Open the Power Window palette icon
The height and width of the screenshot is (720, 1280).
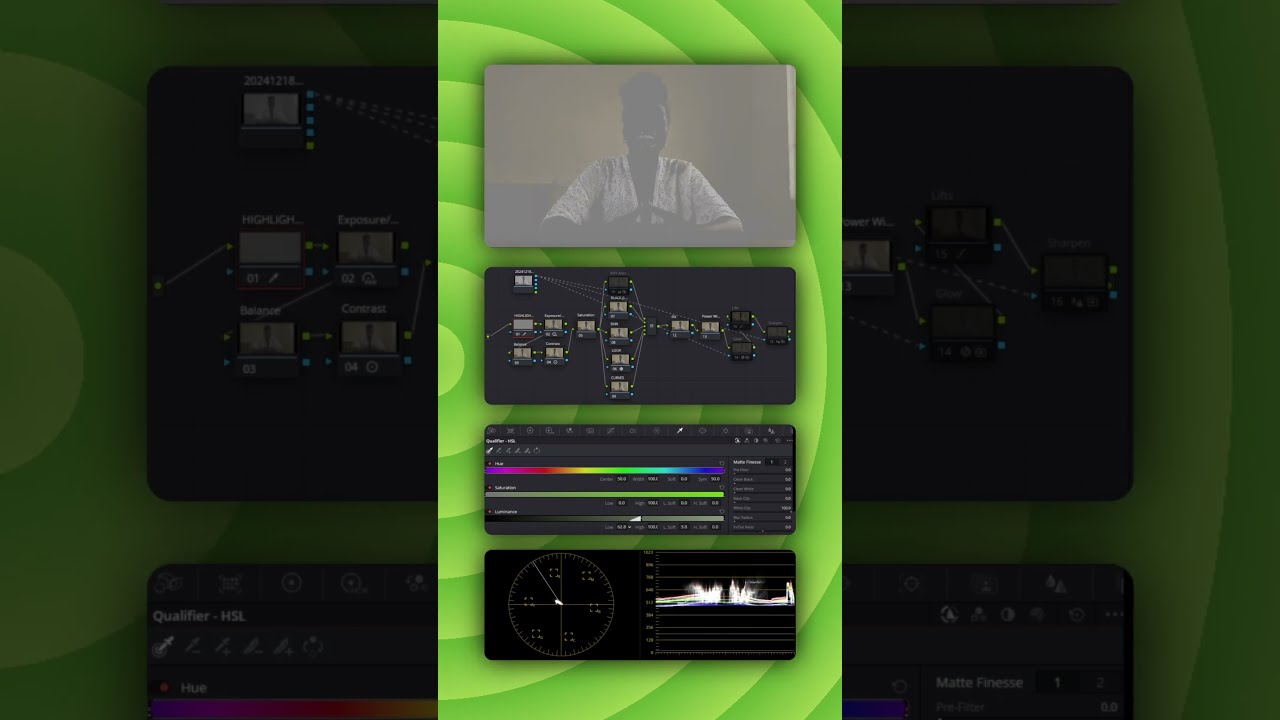pos(703,431)
